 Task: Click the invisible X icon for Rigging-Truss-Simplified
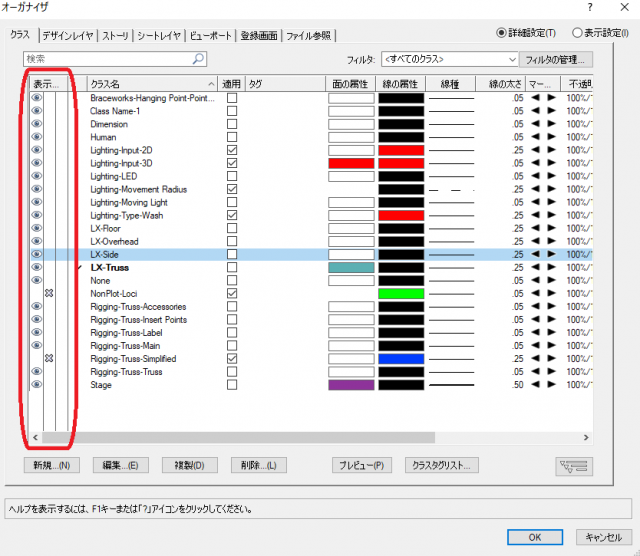click(48, 358)
